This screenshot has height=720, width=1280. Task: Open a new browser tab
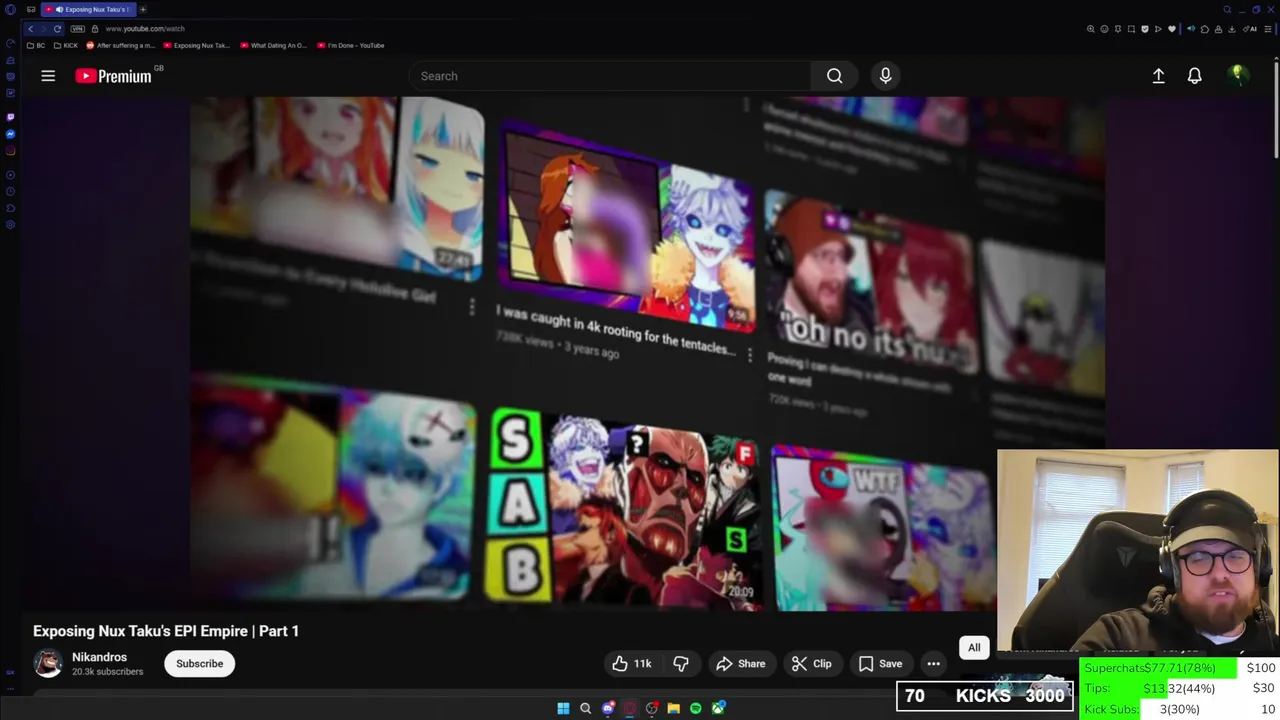tap(143, 9)
